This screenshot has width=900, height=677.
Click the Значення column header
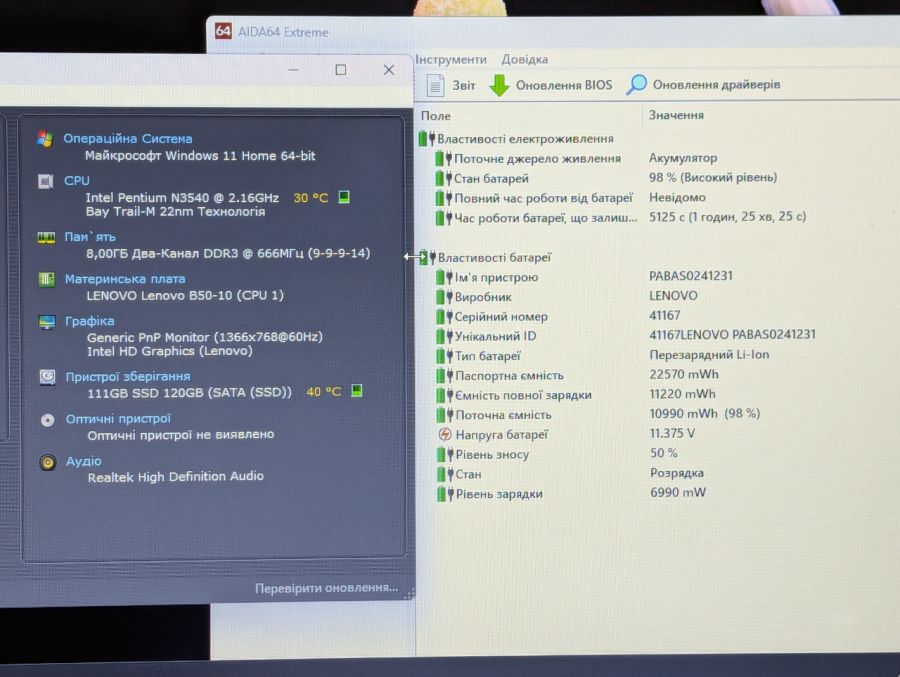pyautogui.click(x=676, y=115)
